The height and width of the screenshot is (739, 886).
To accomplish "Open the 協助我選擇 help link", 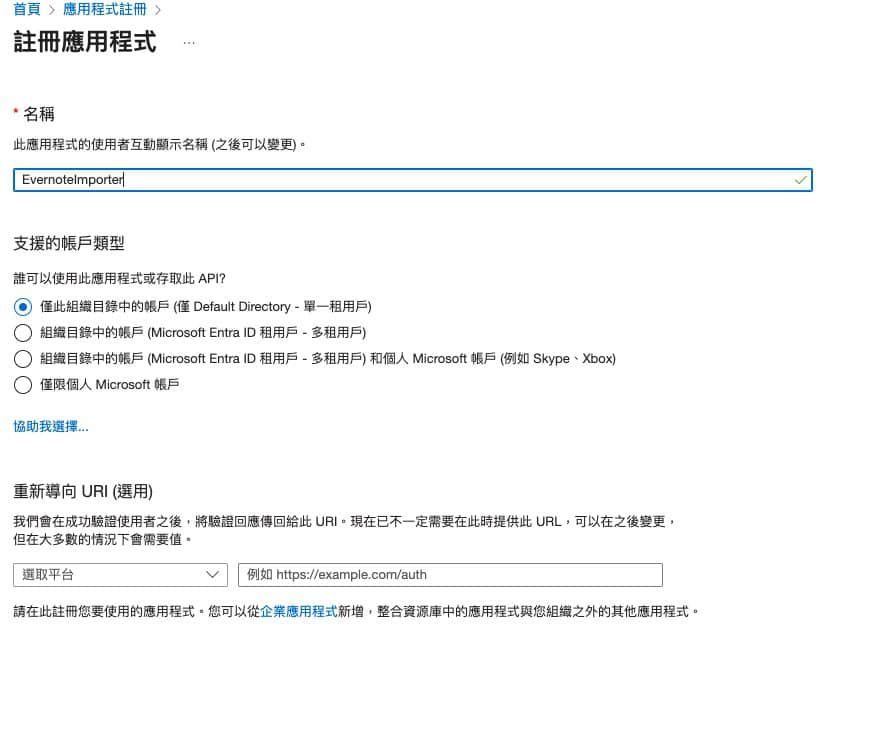I will click(50, 426).
